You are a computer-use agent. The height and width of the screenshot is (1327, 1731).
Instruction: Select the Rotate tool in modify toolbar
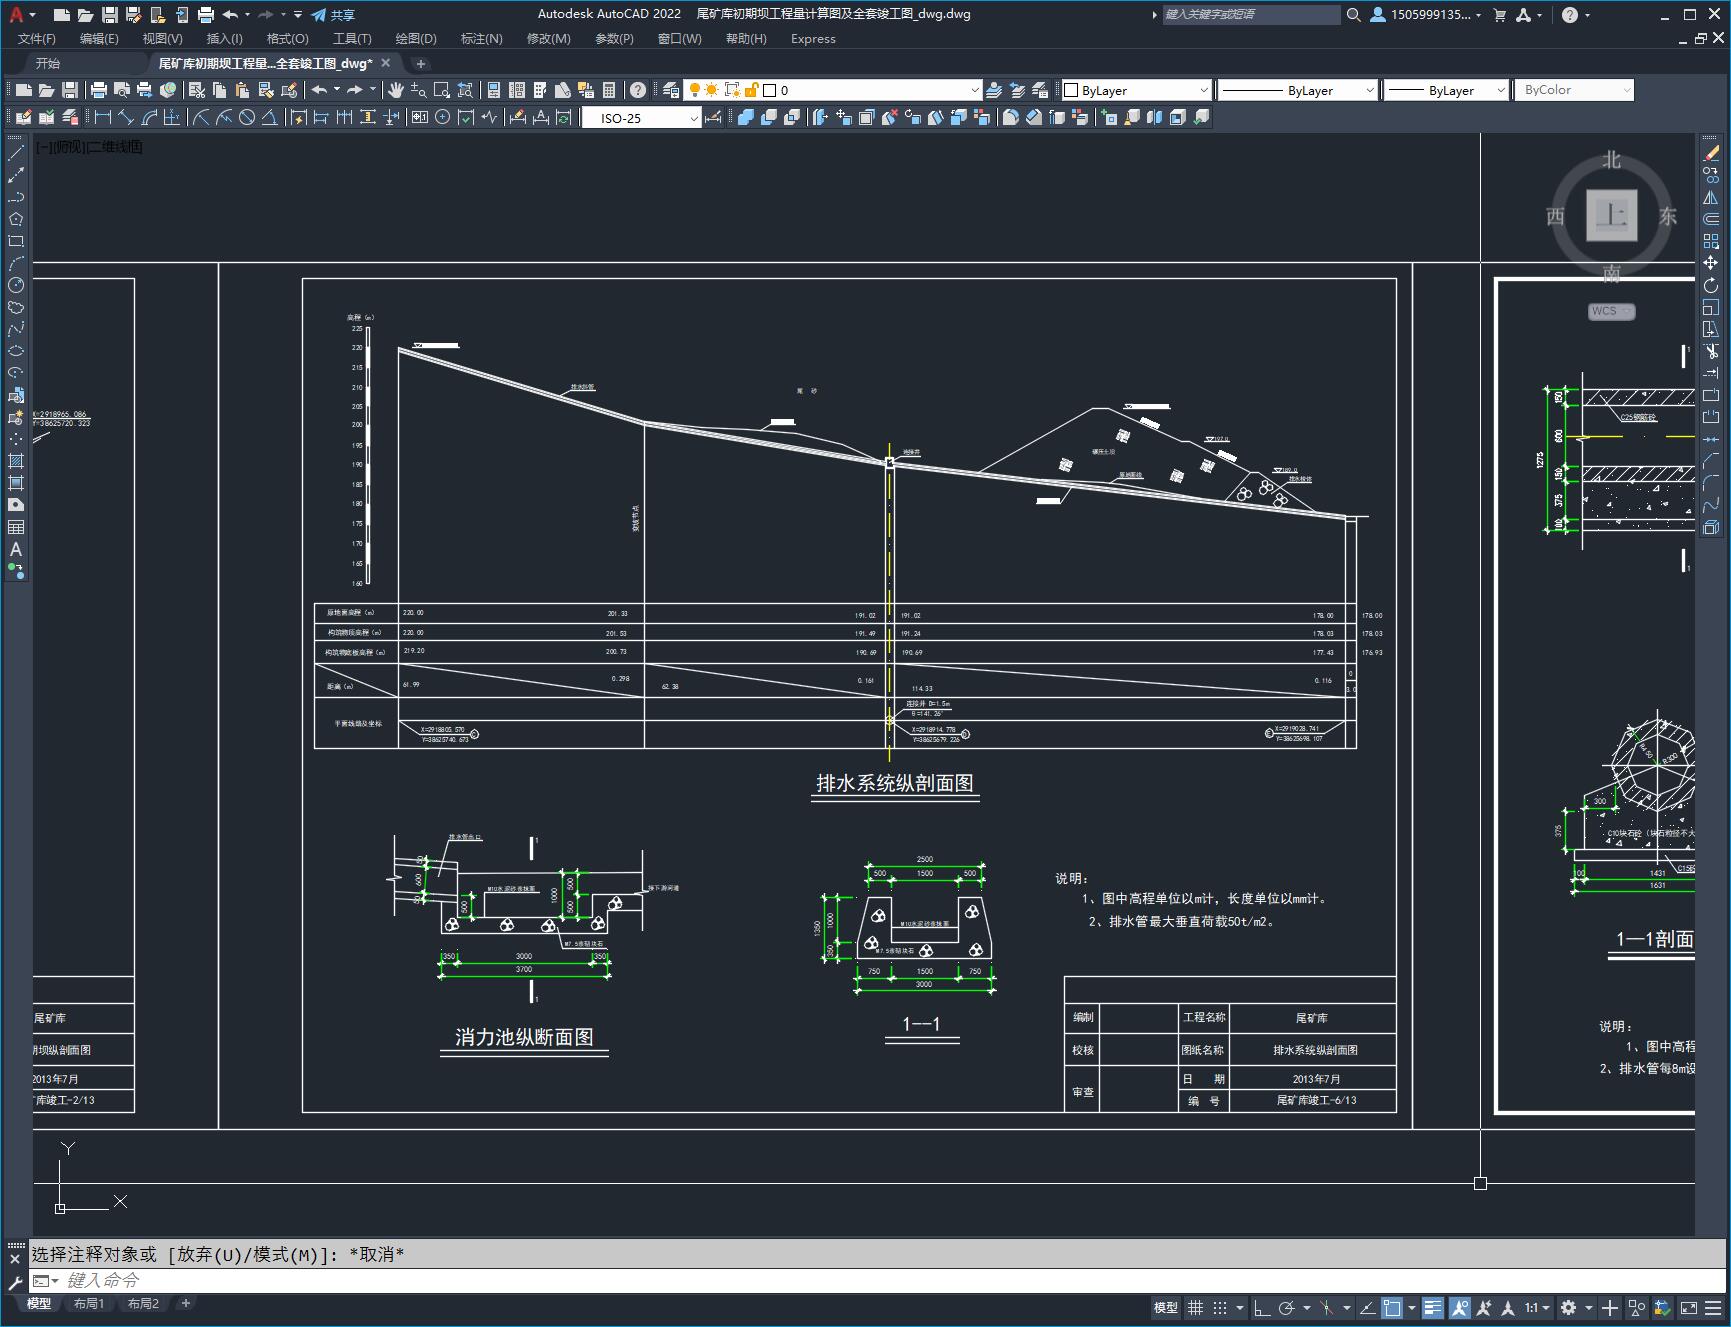click(1711, 285)
